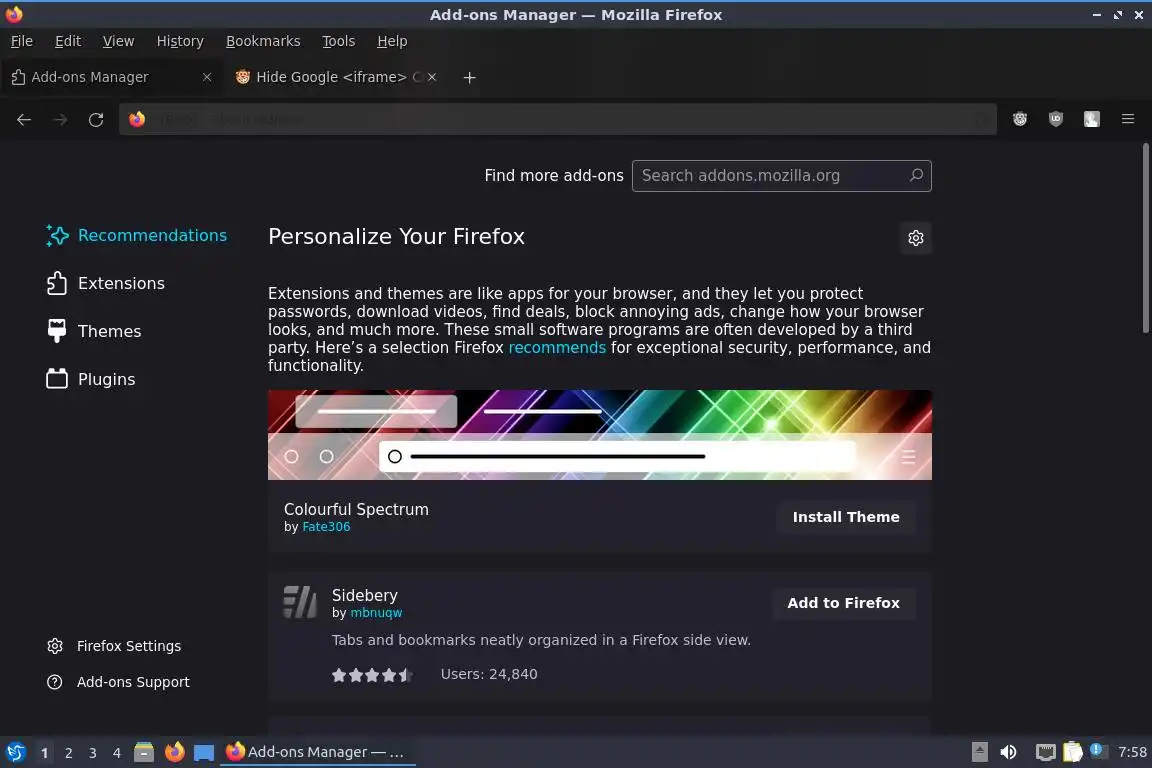Open the gear tools menu for all add-ons

(x=915, y=237)
